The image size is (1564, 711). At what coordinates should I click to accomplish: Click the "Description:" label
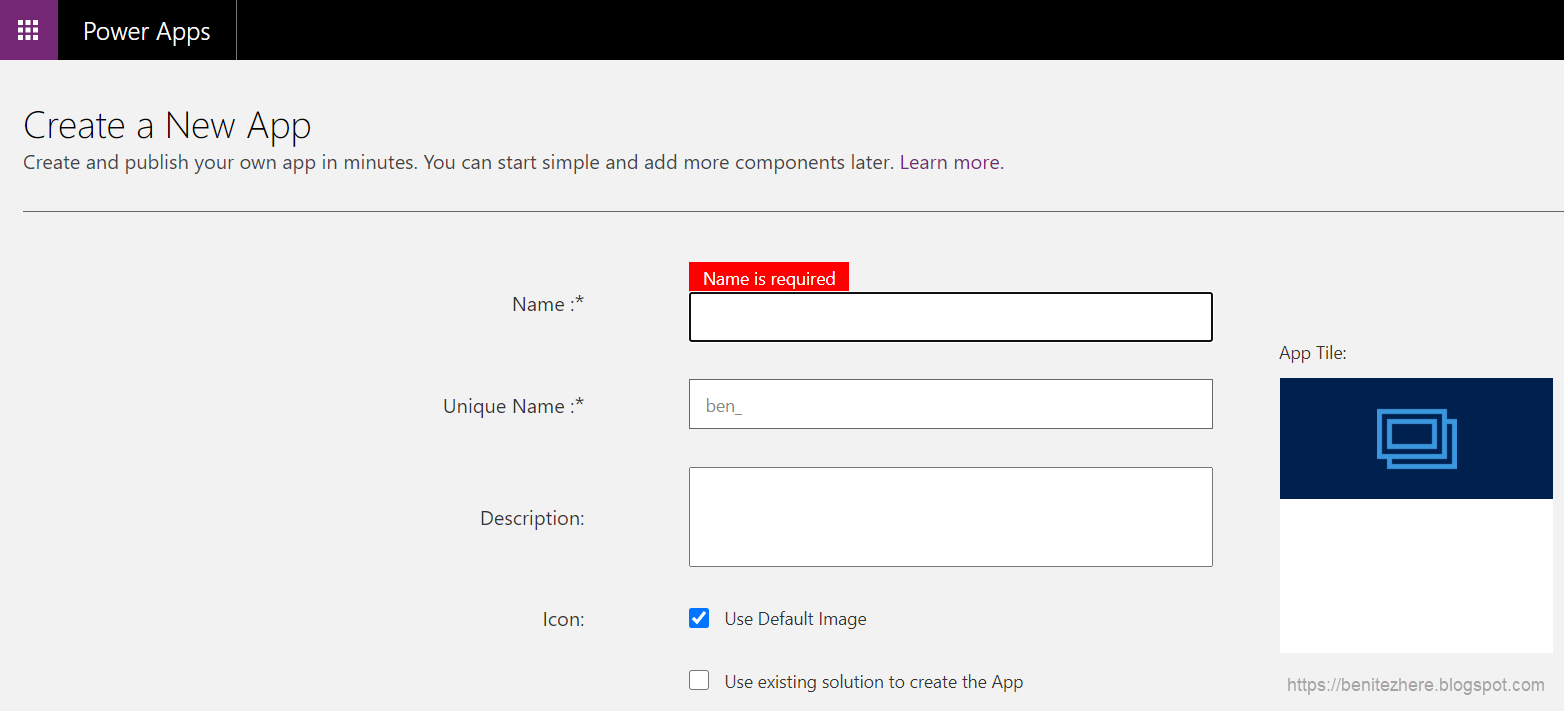coord(532,517)
